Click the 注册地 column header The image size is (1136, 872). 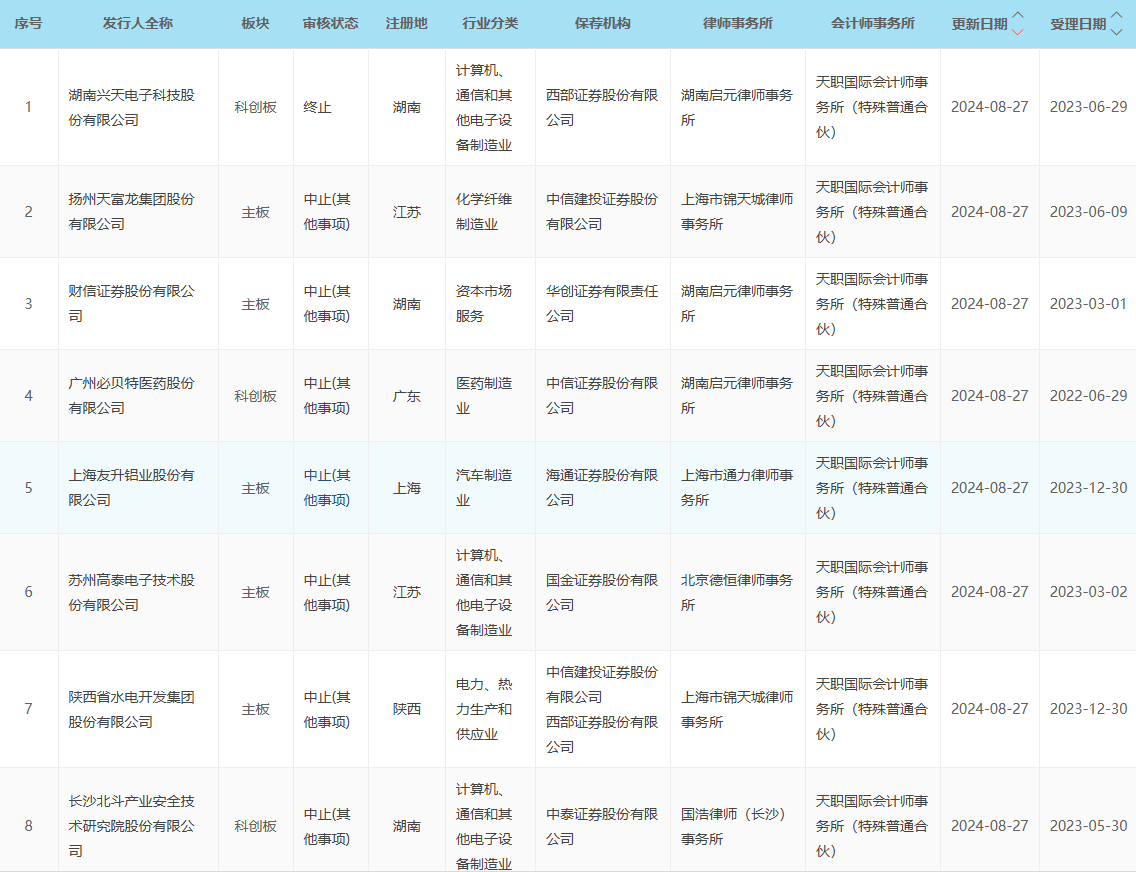point(407,24)
